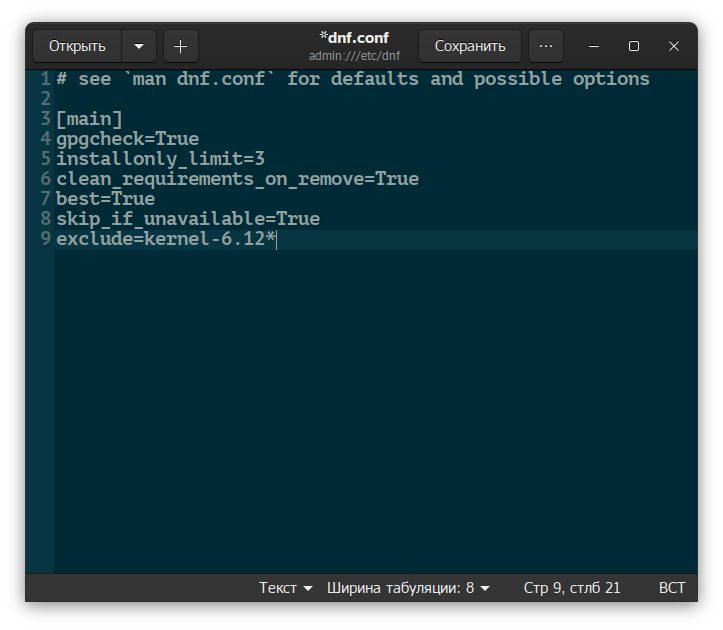The image size is (723, 630).
Task: Expand the recent files dropdown arrow
Action: pos(138,46)
